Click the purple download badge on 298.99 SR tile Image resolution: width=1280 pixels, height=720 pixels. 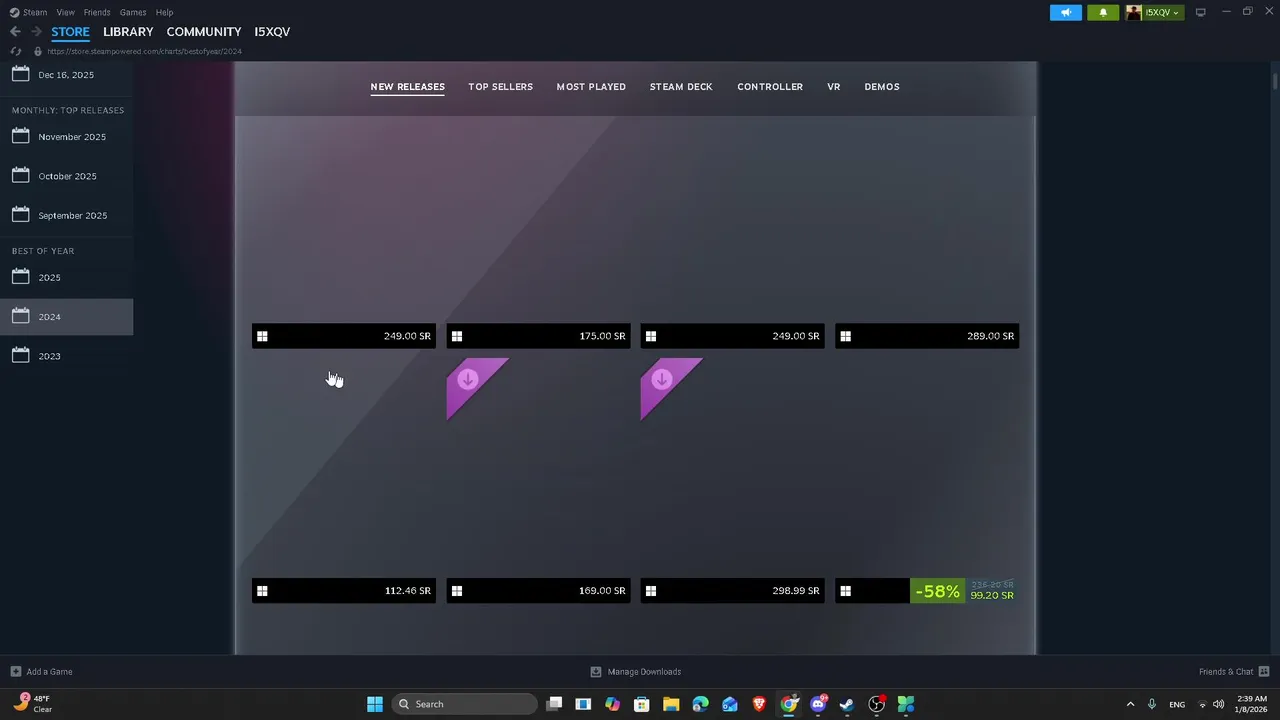click(662, 380)
